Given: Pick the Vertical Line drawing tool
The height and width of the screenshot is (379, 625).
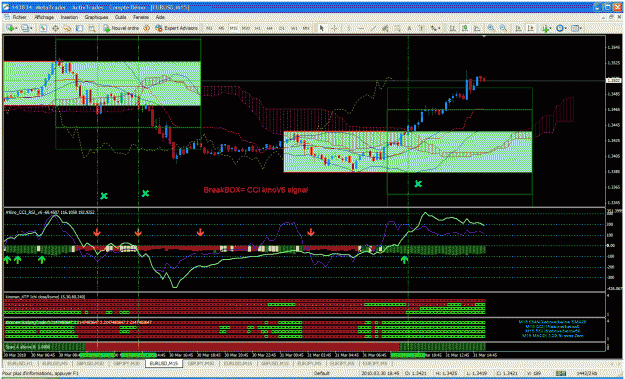Looking at the screenshot, I should 349,28.
